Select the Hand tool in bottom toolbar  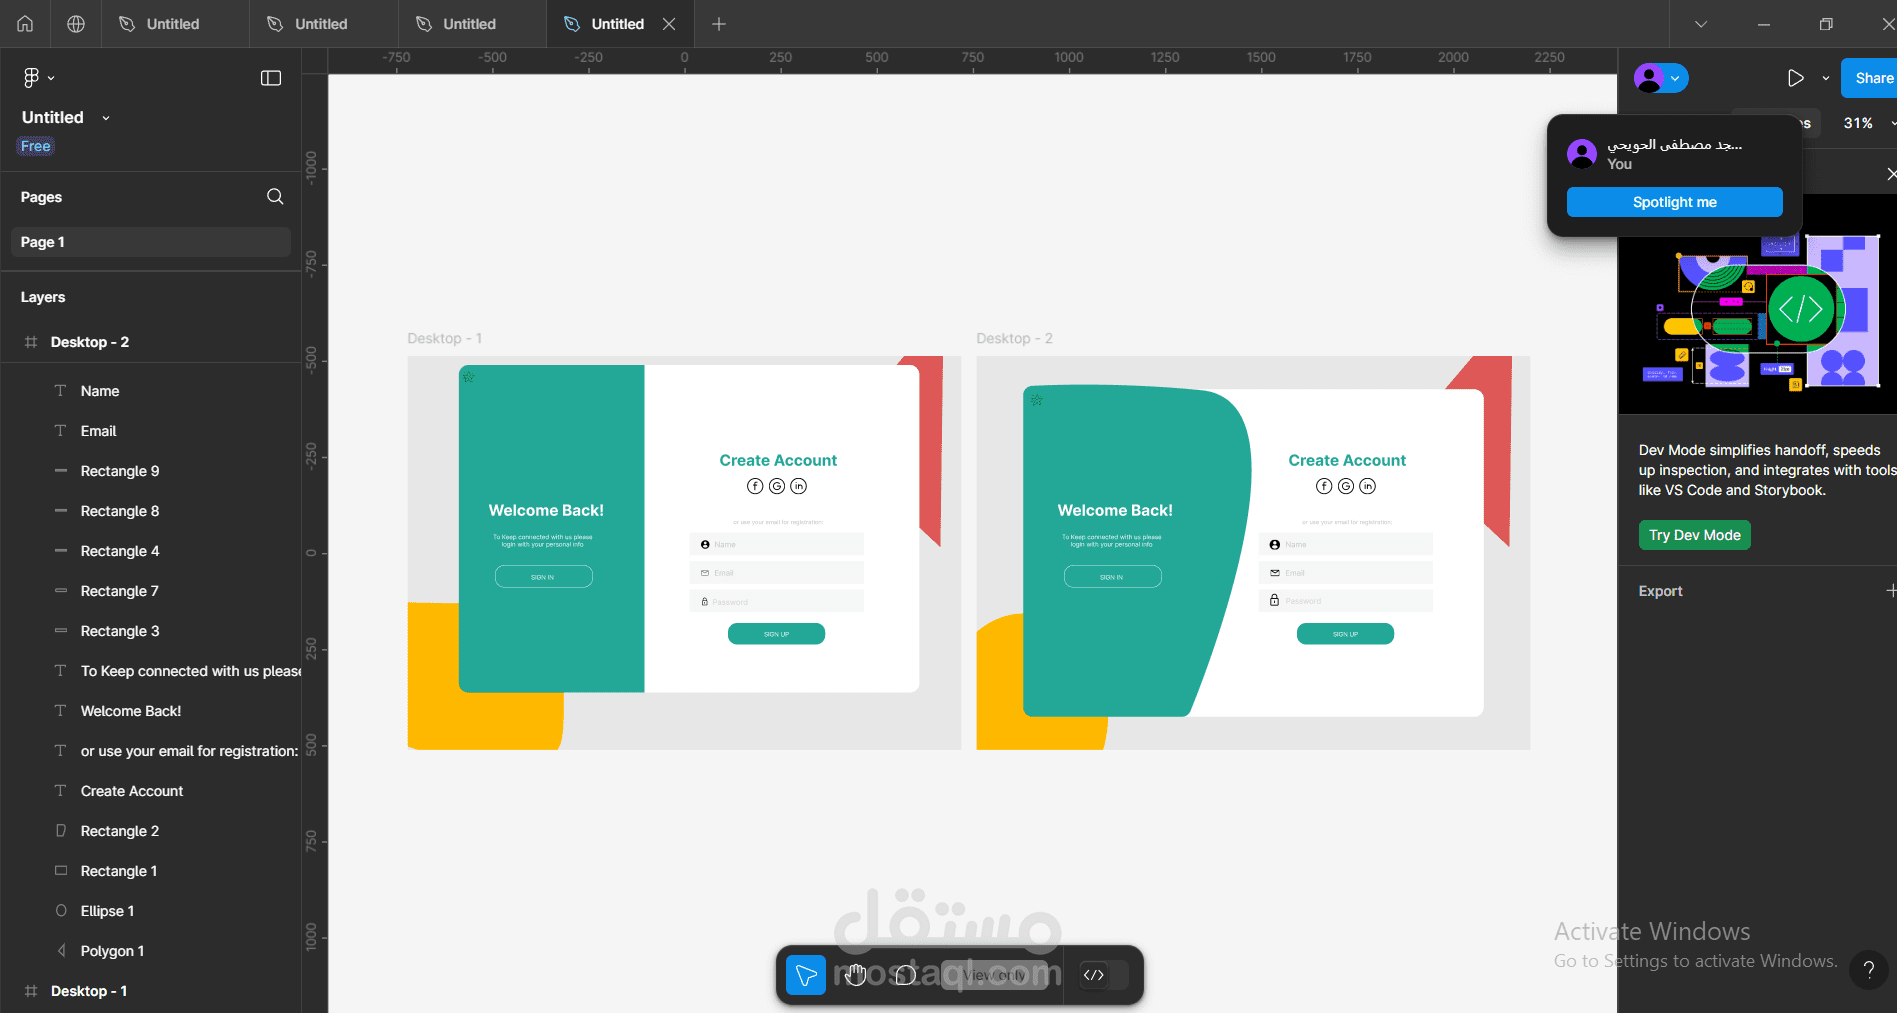click(856, 975)
